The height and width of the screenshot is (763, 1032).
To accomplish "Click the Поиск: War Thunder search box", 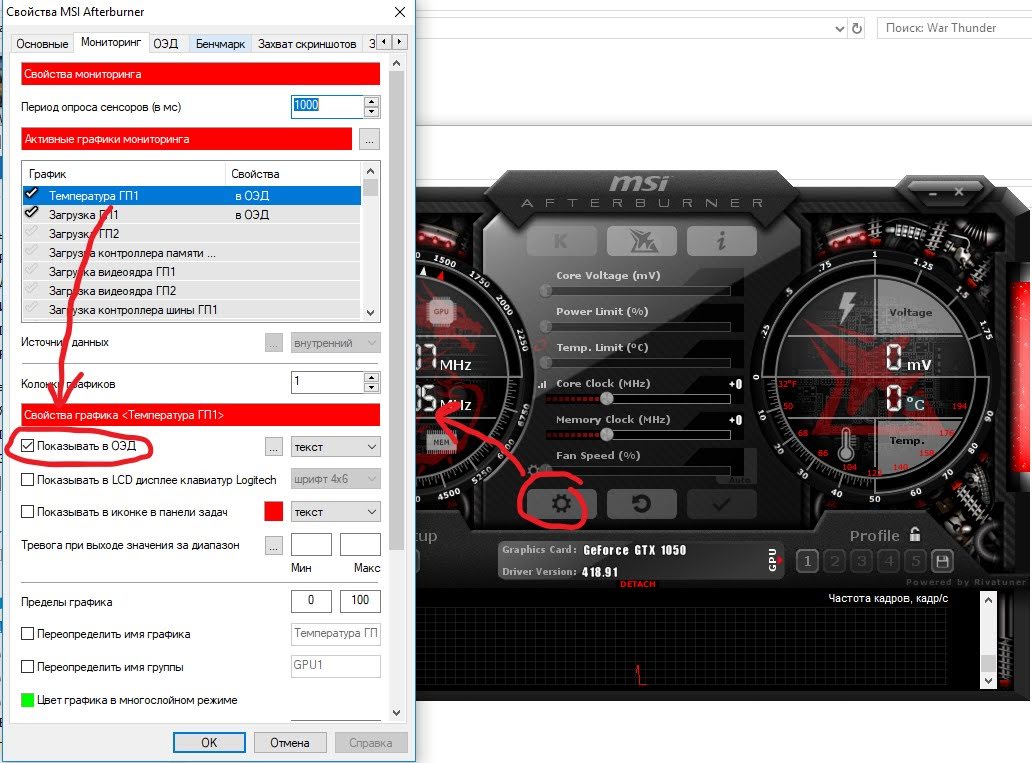I will [954, 28].
